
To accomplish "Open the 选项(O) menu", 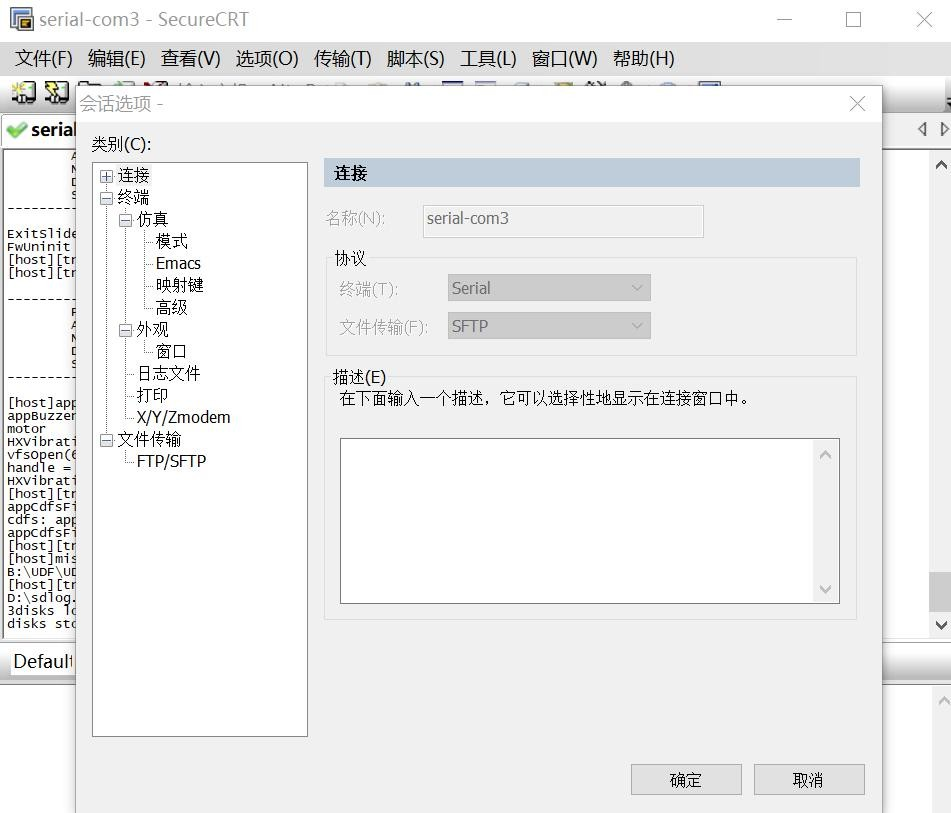I will tap(267, 58).
